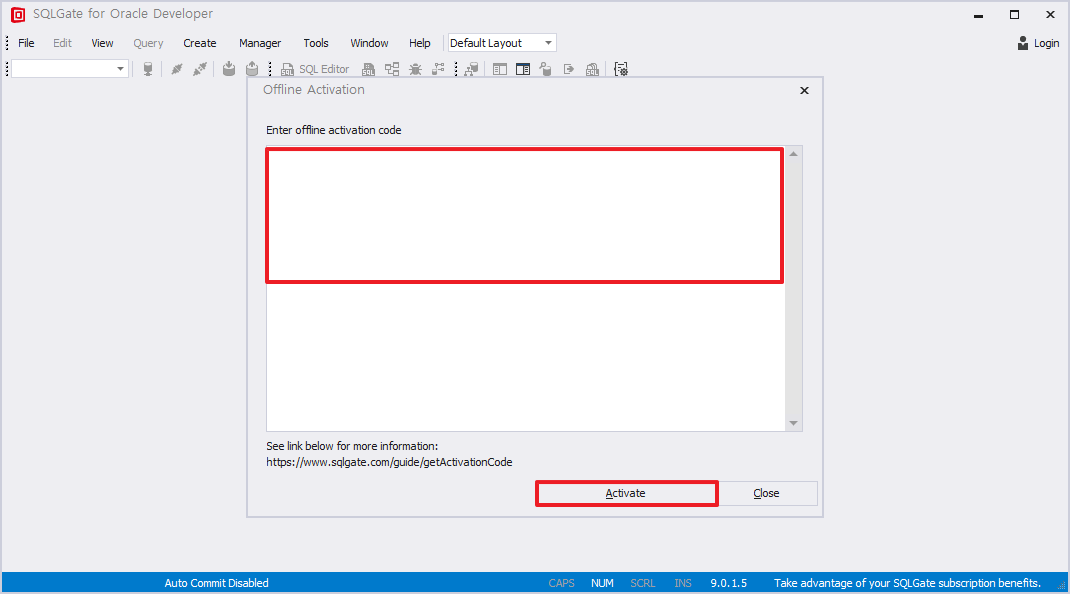Click the connect plug icon
This screenshot has height=594, width=1070.
177,69
